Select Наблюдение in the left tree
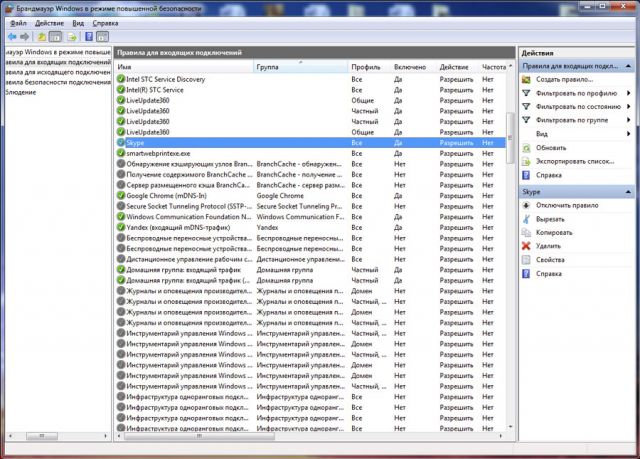Screen dimensions: 640x459 click(21, 92)
